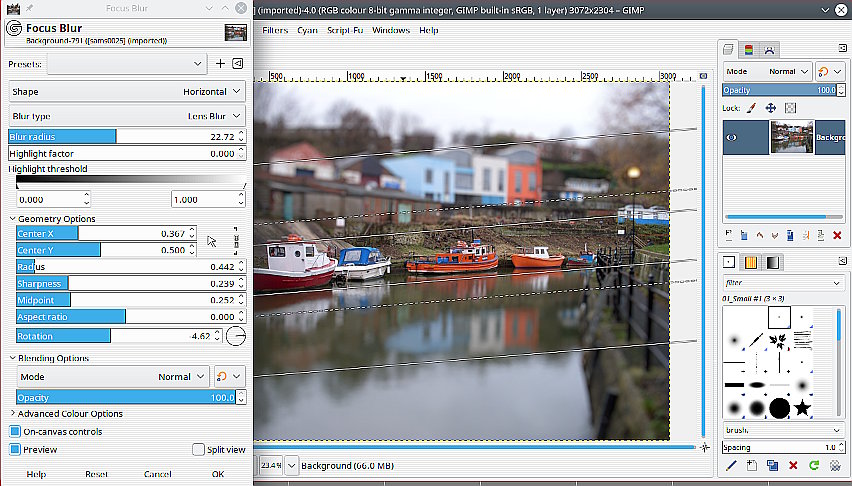Image resolution: width=852 pixels, height=486 pixels.
Task: Open the Shape dropdown set to Horizontal
Action: click(x=126, y=91)
